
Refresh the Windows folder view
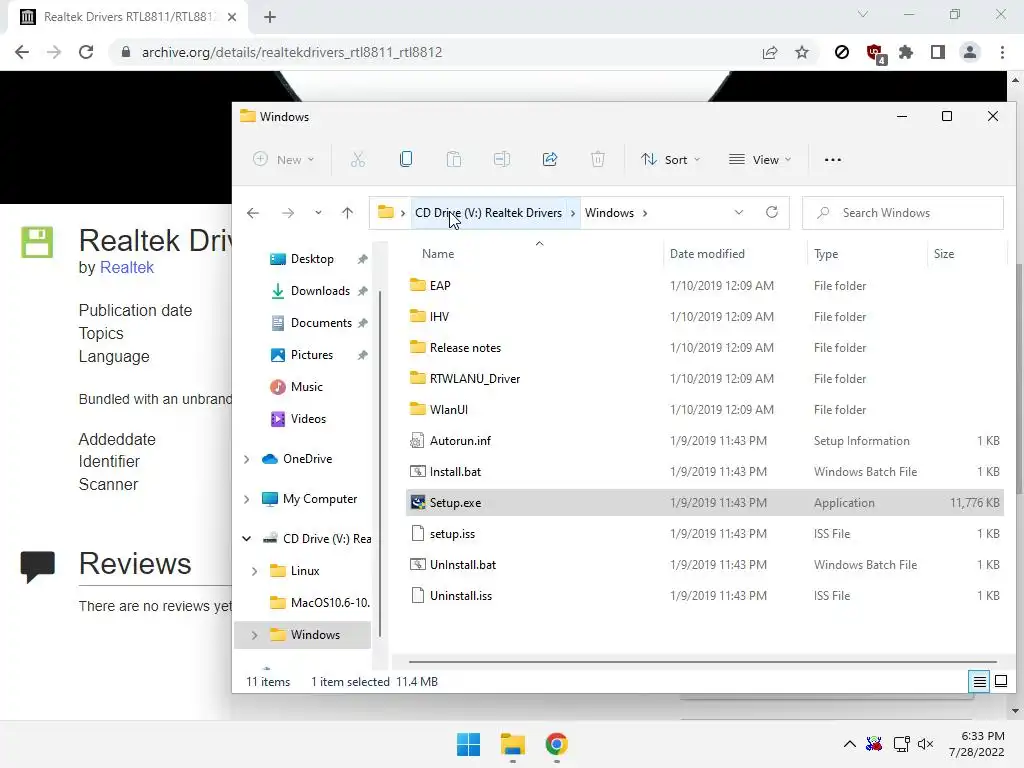click(x=772, y=212)
